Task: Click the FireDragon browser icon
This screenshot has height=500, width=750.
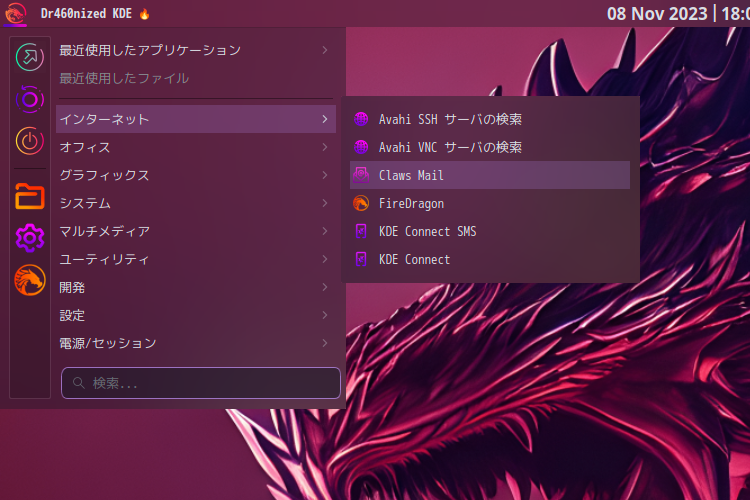Action: click(361, 203)
